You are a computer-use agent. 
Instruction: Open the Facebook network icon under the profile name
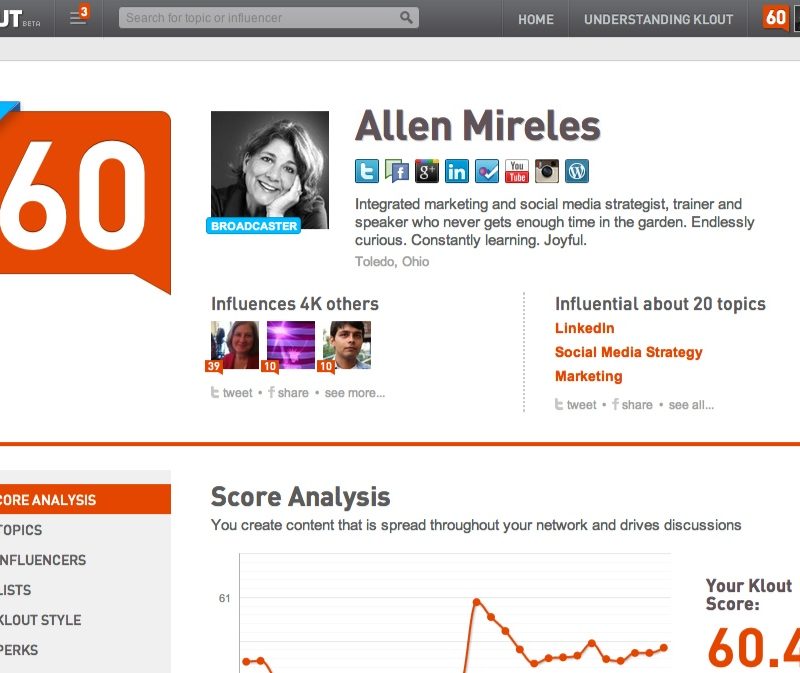[x=397, y=171]
